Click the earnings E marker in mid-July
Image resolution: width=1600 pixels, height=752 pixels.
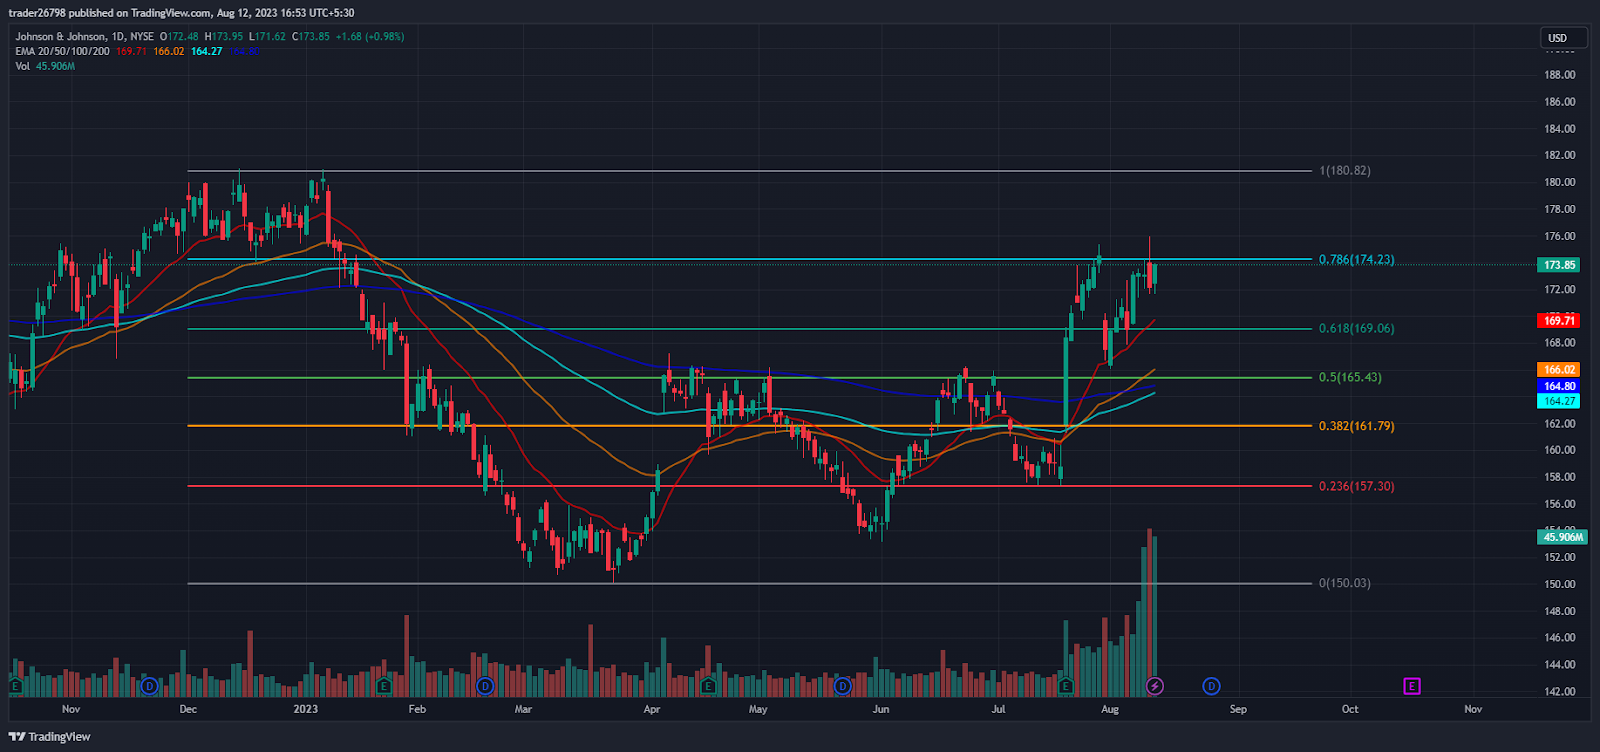[x=1066, y=686]
